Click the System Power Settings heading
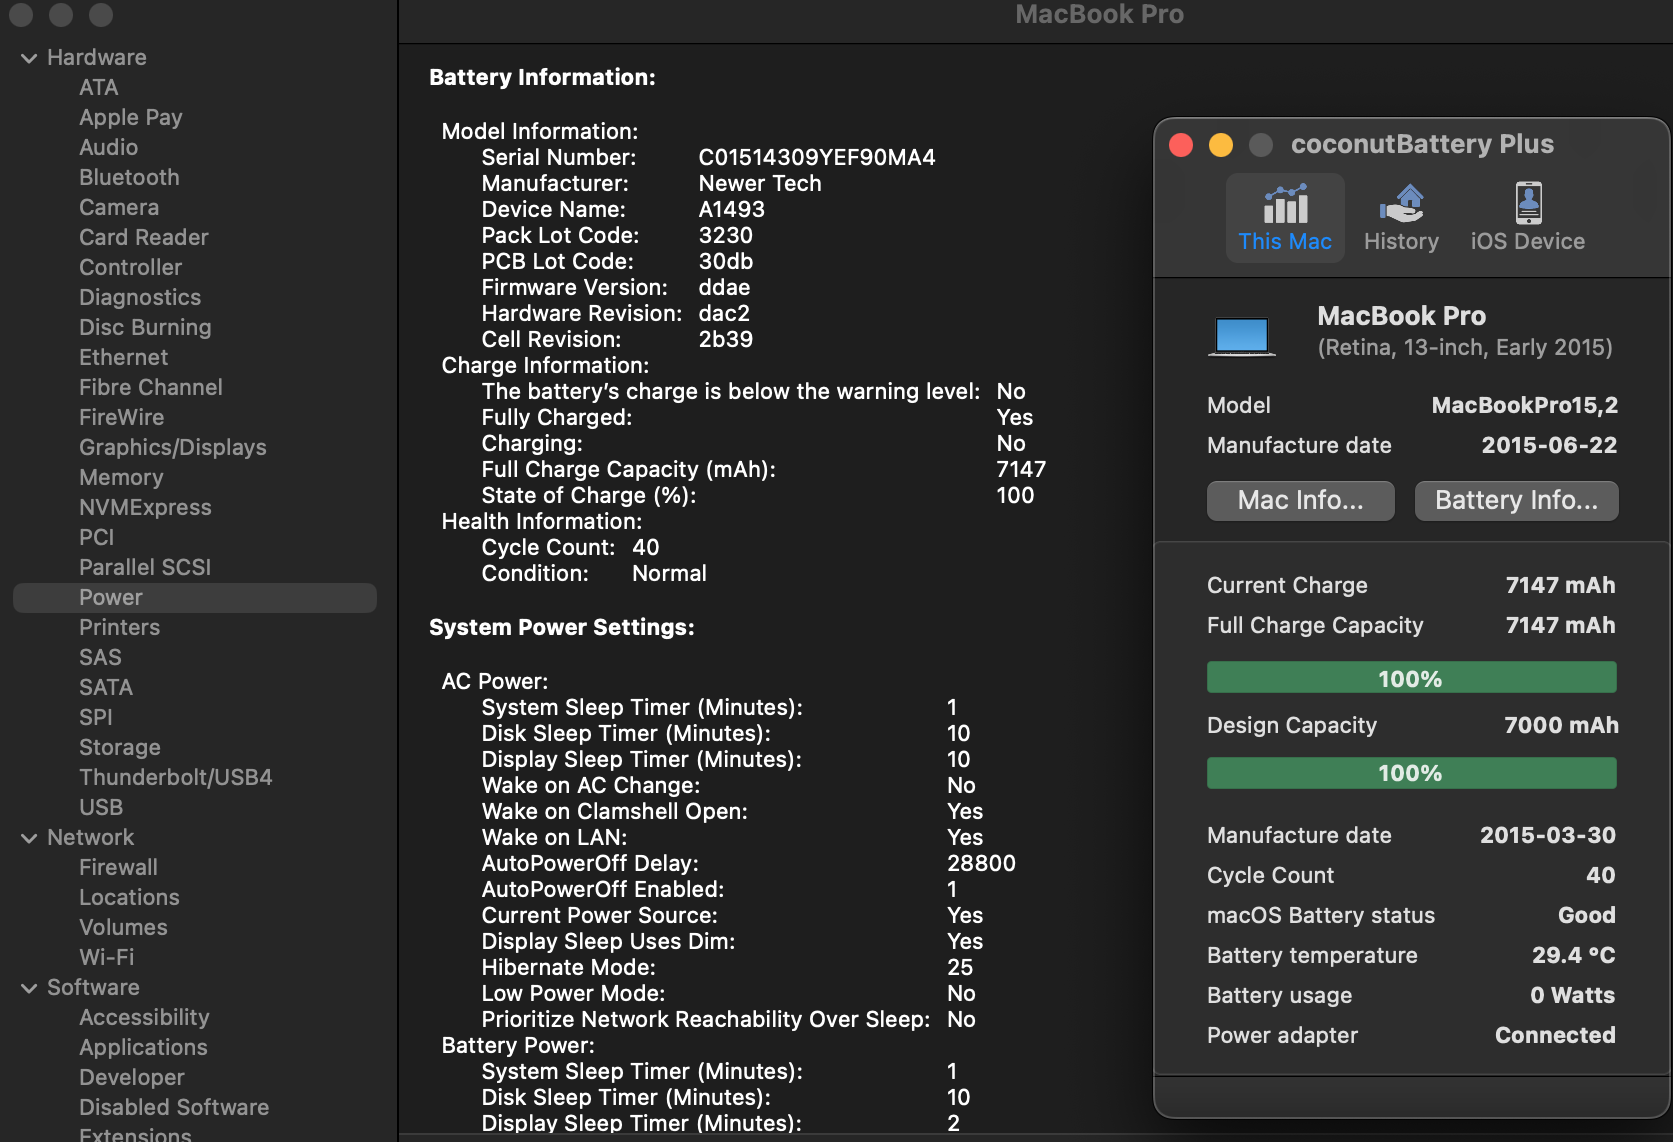The image size is (1673, 1142). click(562, 628)
